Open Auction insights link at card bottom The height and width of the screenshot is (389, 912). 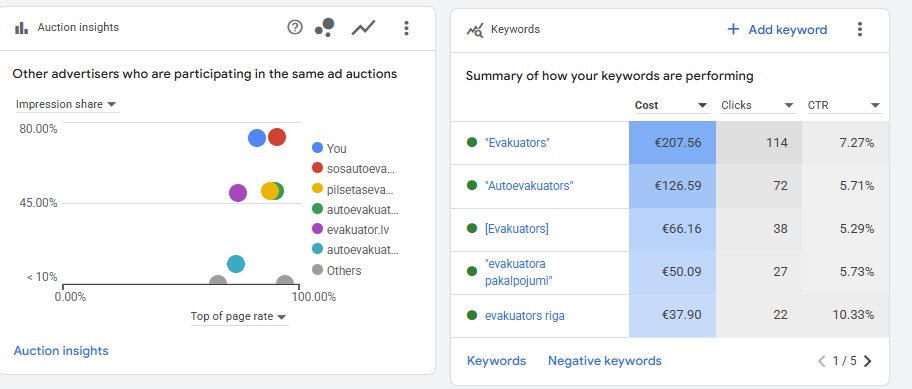click(61, 351)
